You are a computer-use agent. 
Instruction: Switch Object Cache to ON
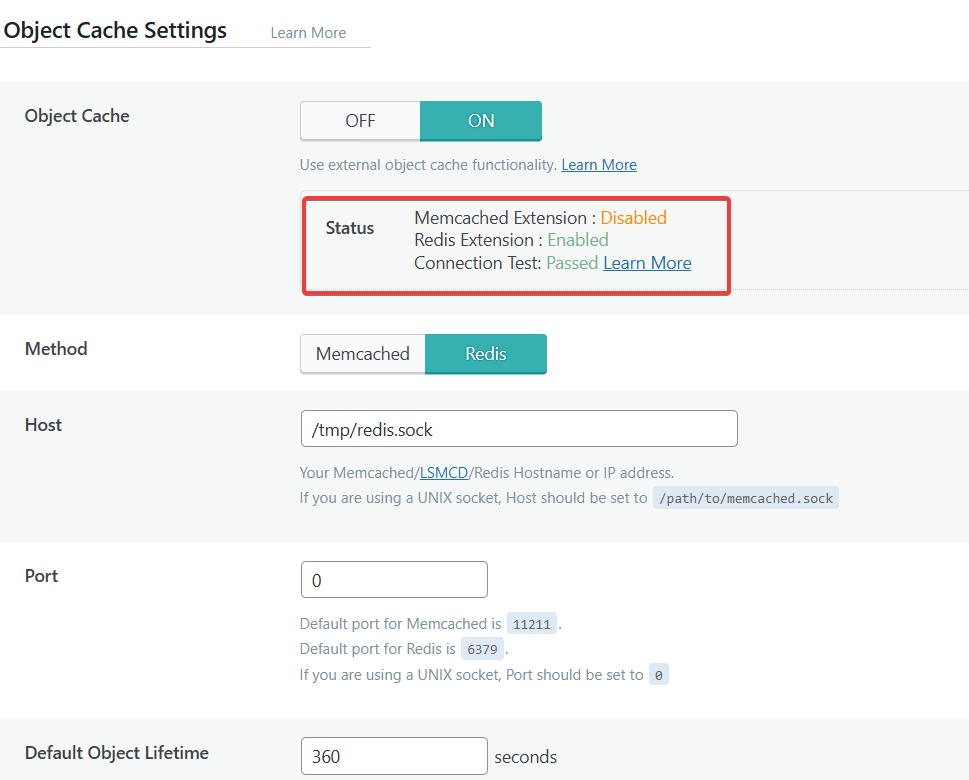(481, 121)
